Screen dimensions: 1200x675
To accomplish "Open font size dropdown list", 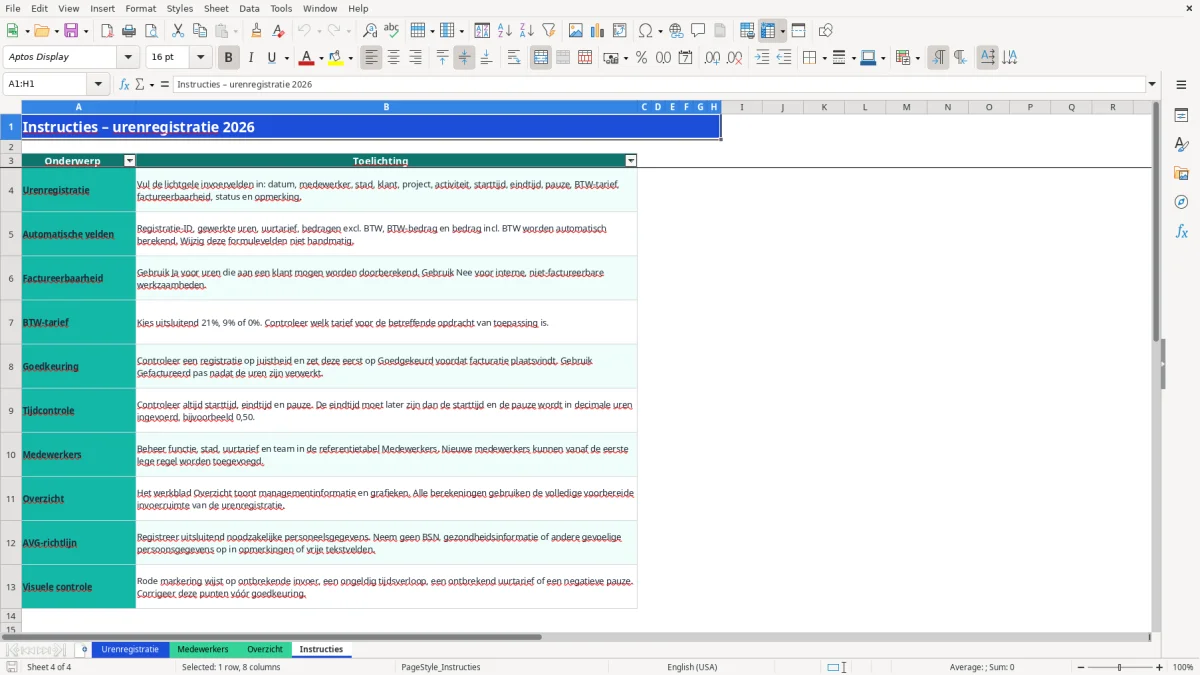I will pos(200,58).
